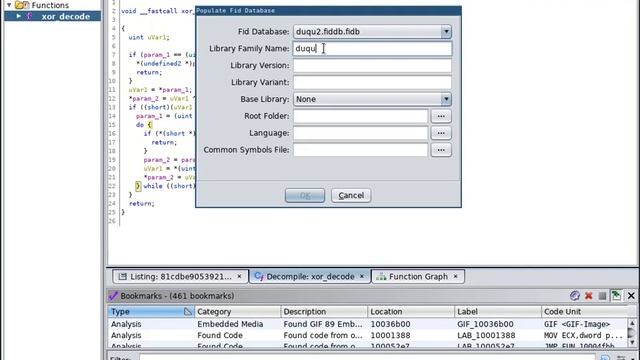Click the Found GIF 89 description cell

click(324, 324)
